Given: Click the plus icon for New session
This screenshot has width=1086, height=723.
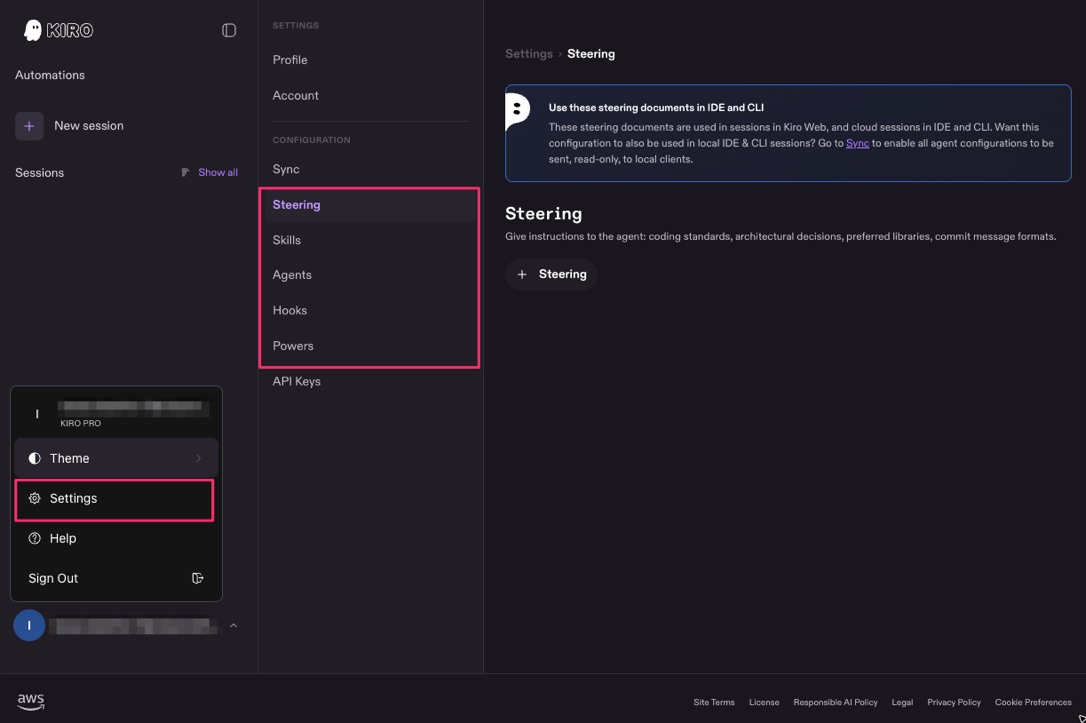Looking at the screenshot, I should [29, 126].
